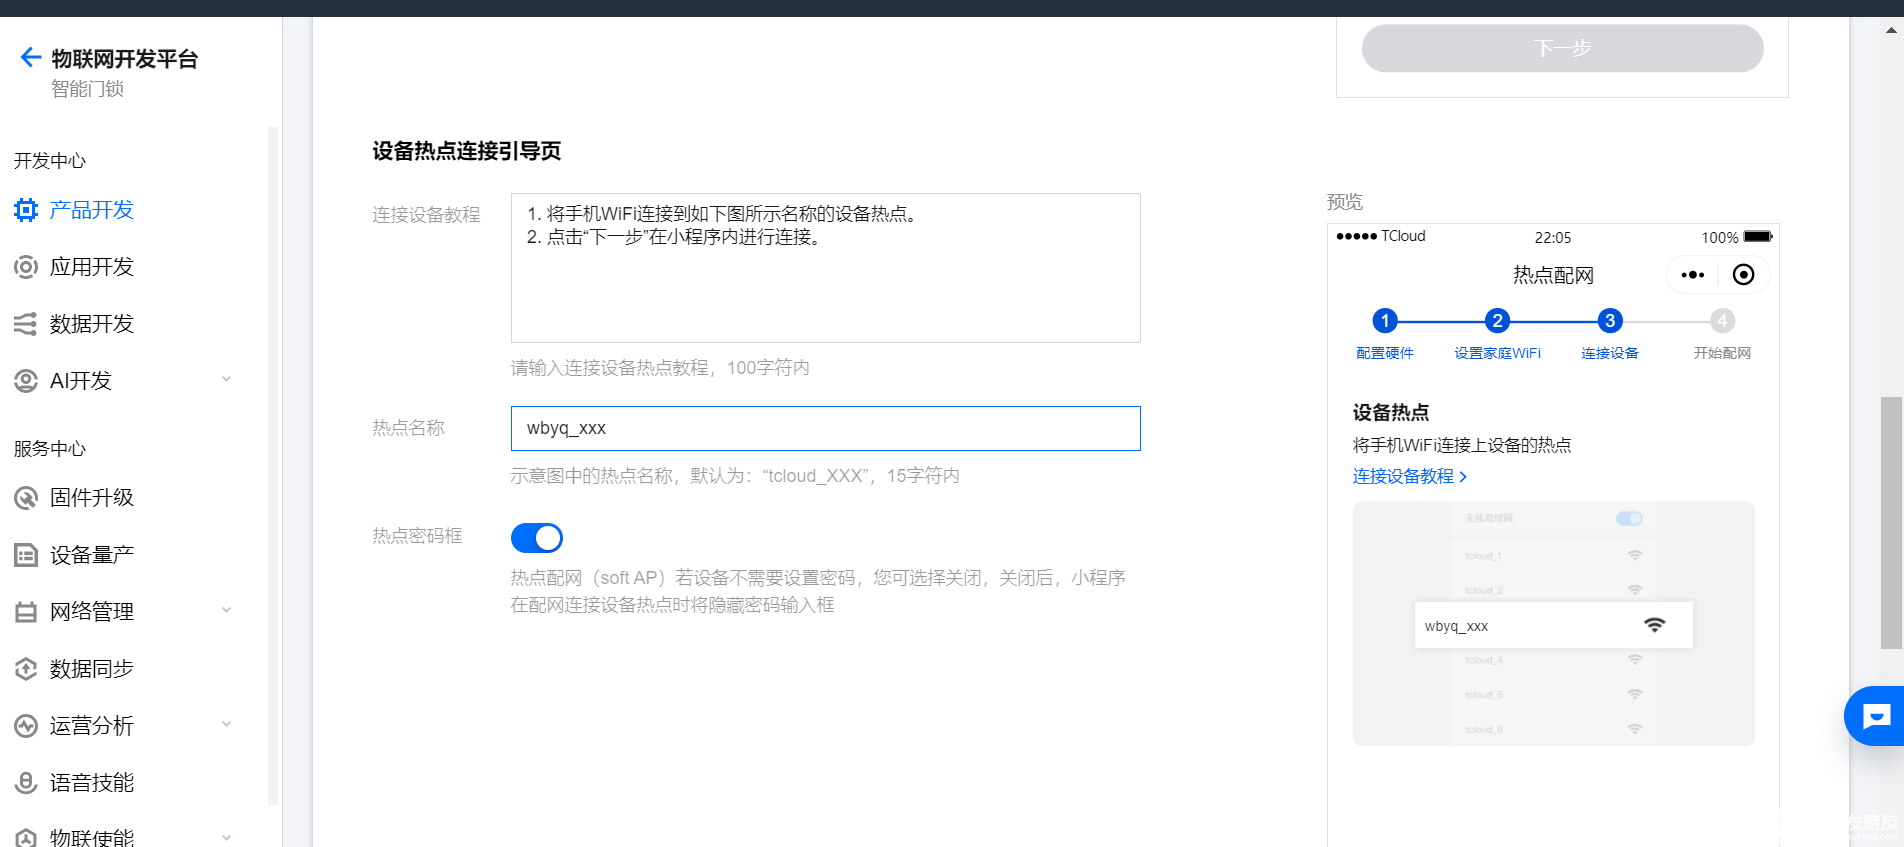Image resolution: width=1904 pixels, height=847 pixels.
Task: Click the 数据同步 sidebar icon
Action: tap(26, 669)
